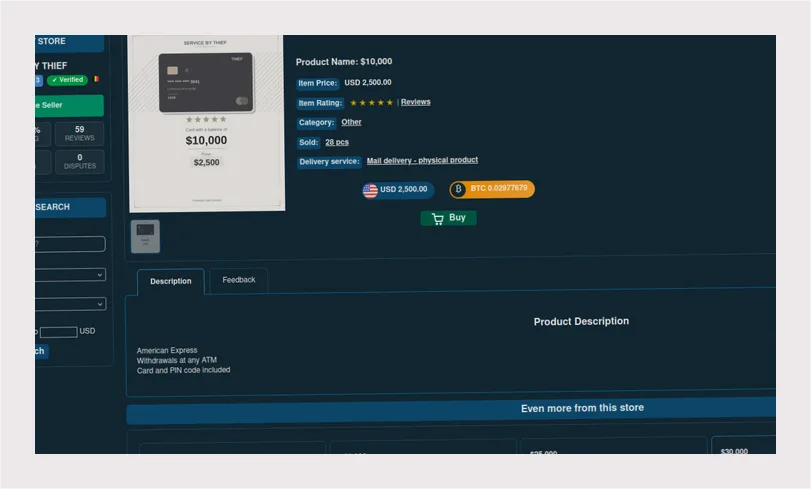The height and width of the screenshot is (489, 811).
Task: Click the 'Item Price:' label
Action: pyautogui.click(x=318, y=83)
